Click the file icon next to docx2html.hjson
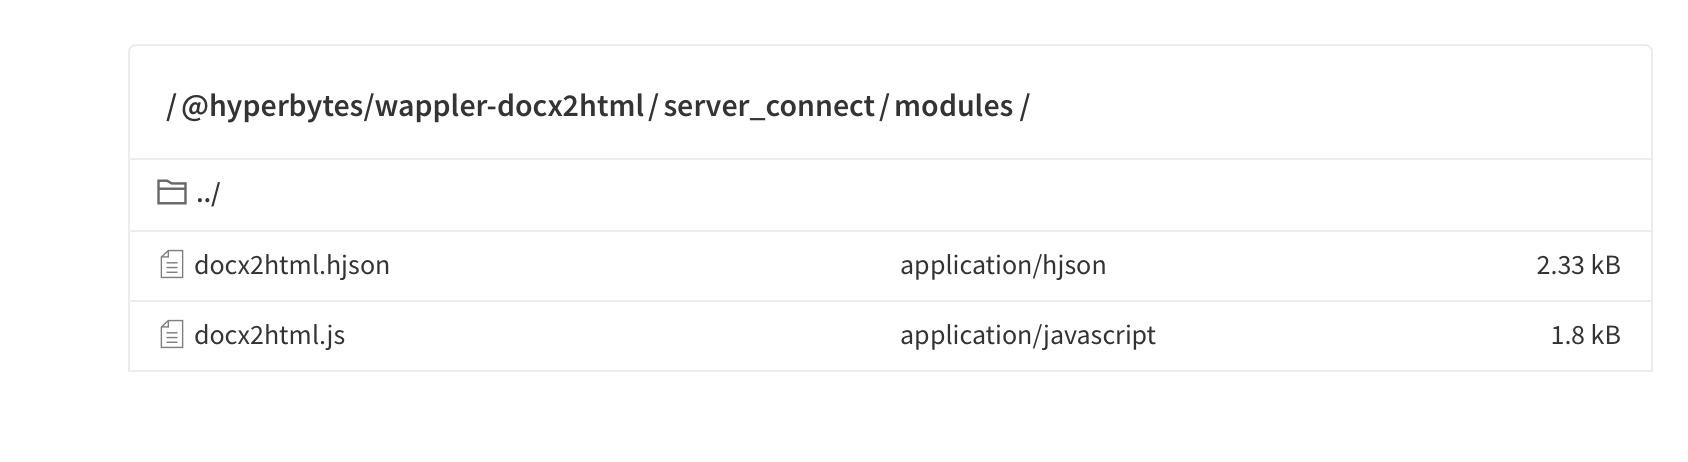Viewport: 1688px width, 462px height. coord(172,265)
